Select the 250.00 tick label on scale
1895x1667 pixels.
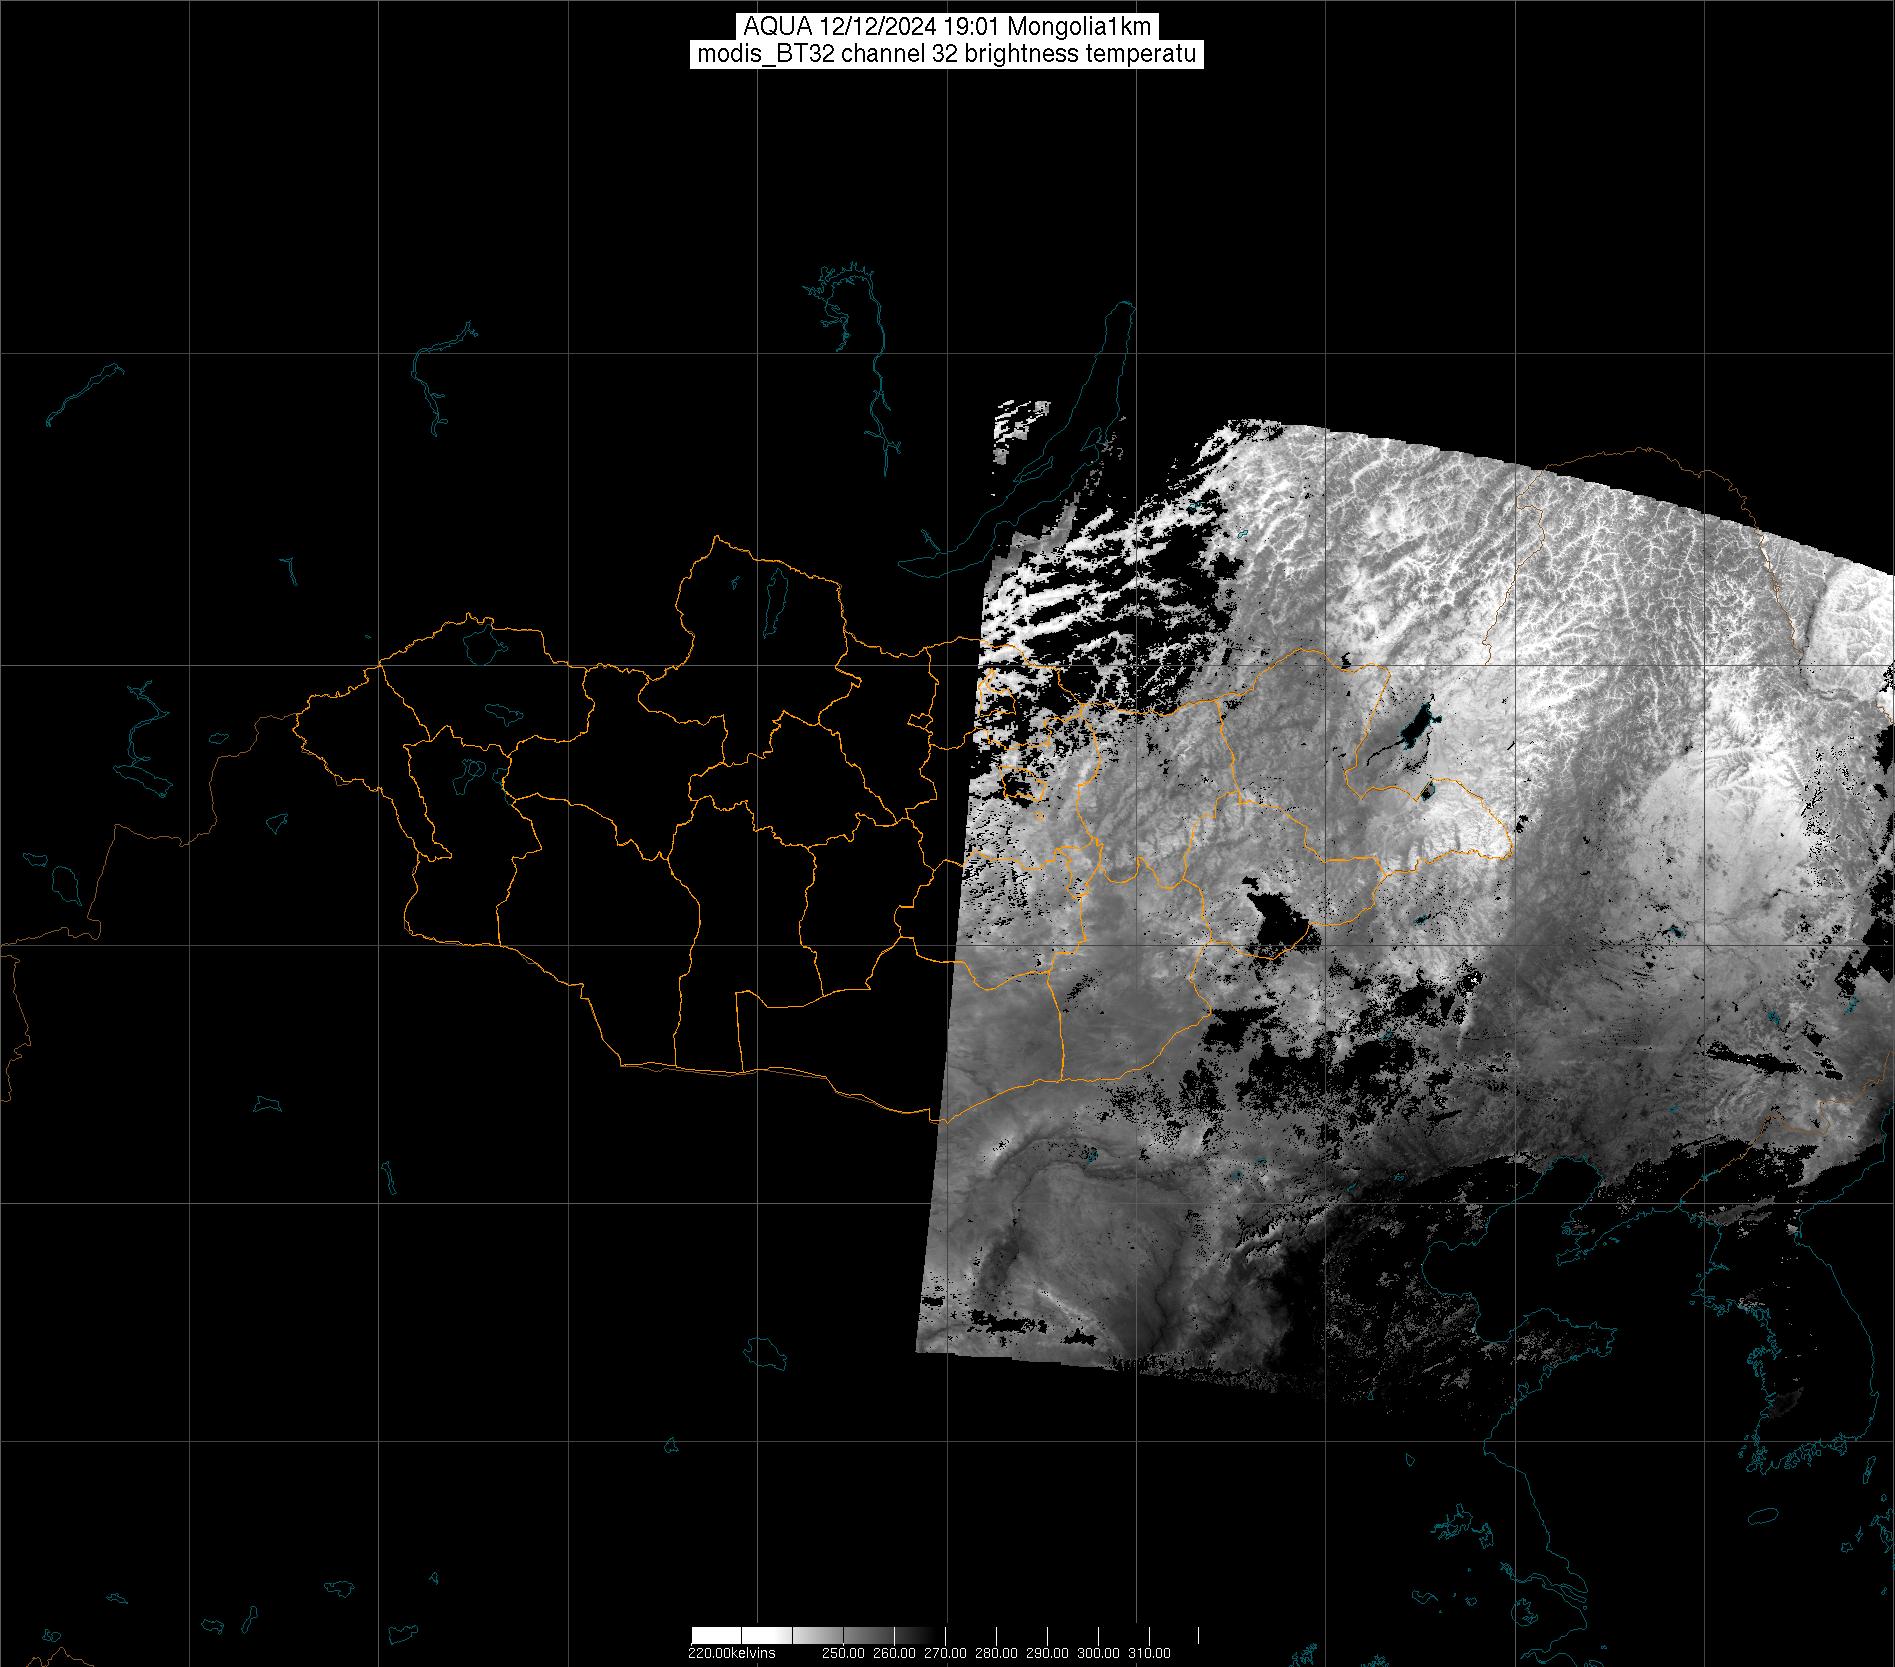click(844, 1653)
